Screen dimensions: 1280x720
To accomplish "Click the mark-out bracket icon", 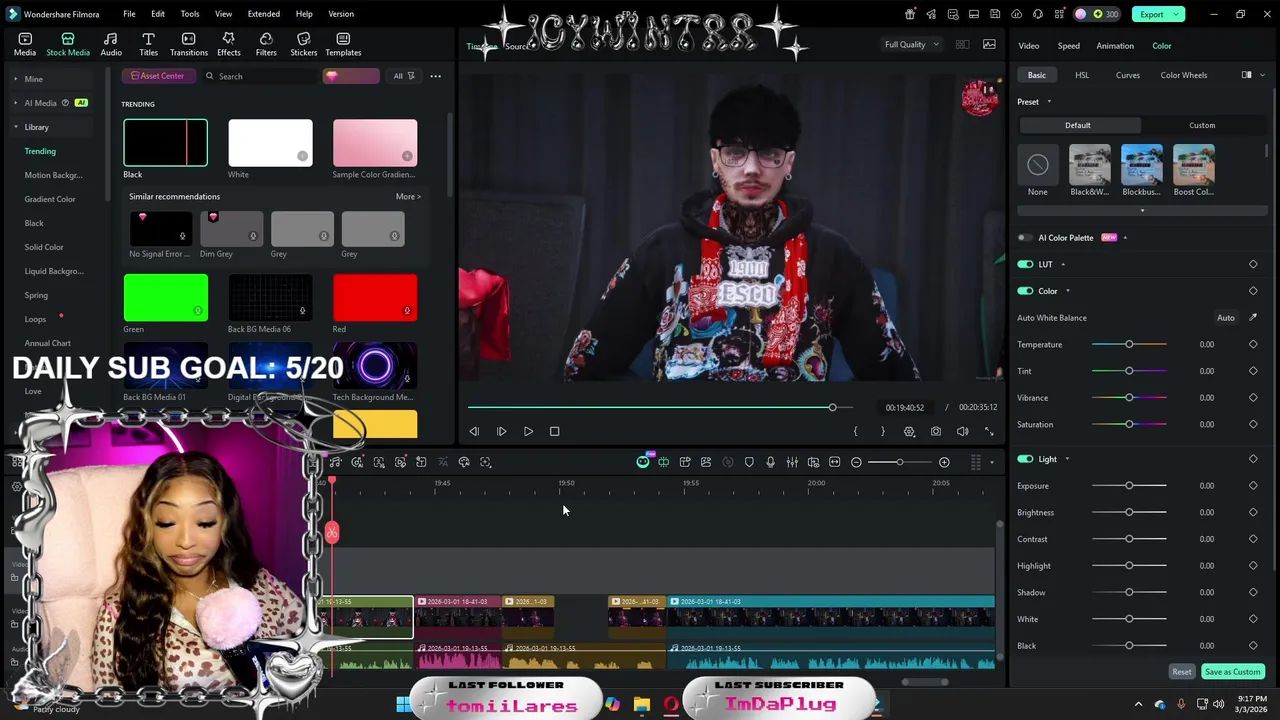I will (882, 431).
